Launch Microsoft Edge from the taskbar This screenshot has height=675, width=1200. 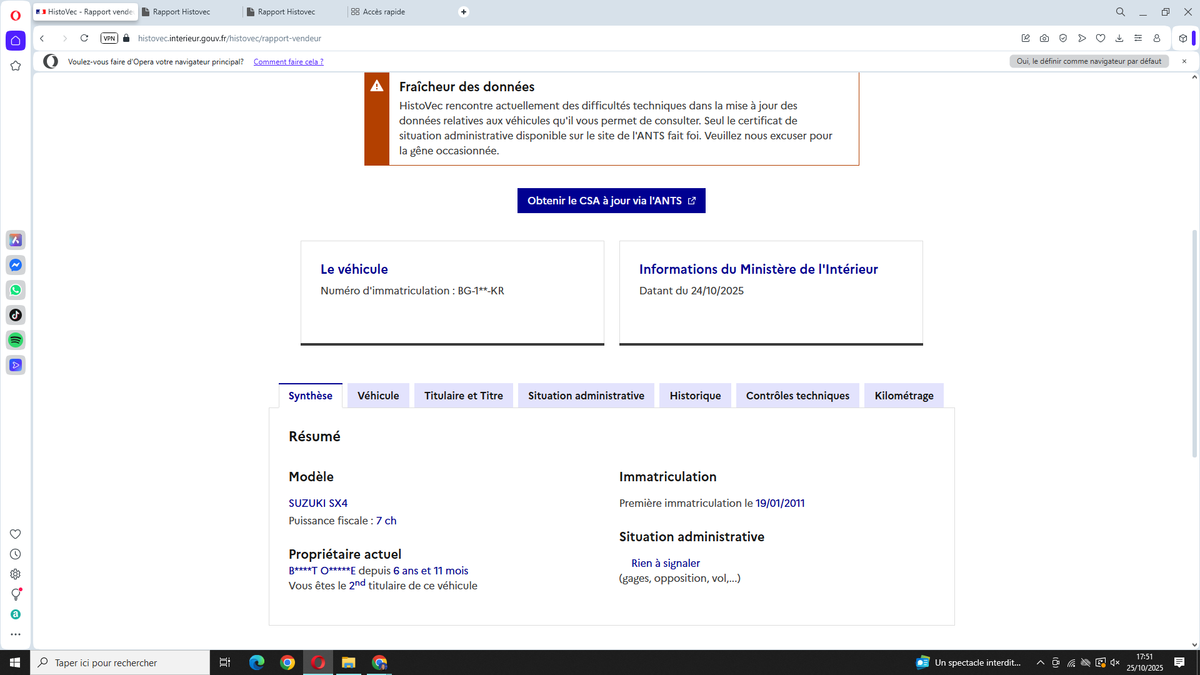pos(256,662)
